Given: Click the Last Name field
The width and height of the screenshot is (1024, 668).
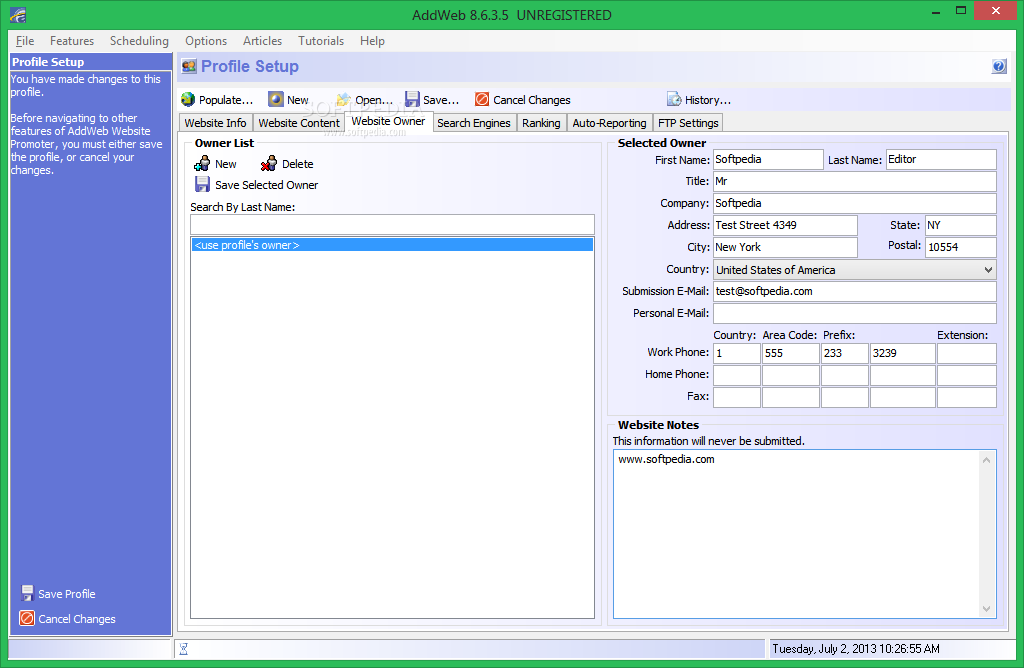Looking at the screenshot, I should point(941,159).
